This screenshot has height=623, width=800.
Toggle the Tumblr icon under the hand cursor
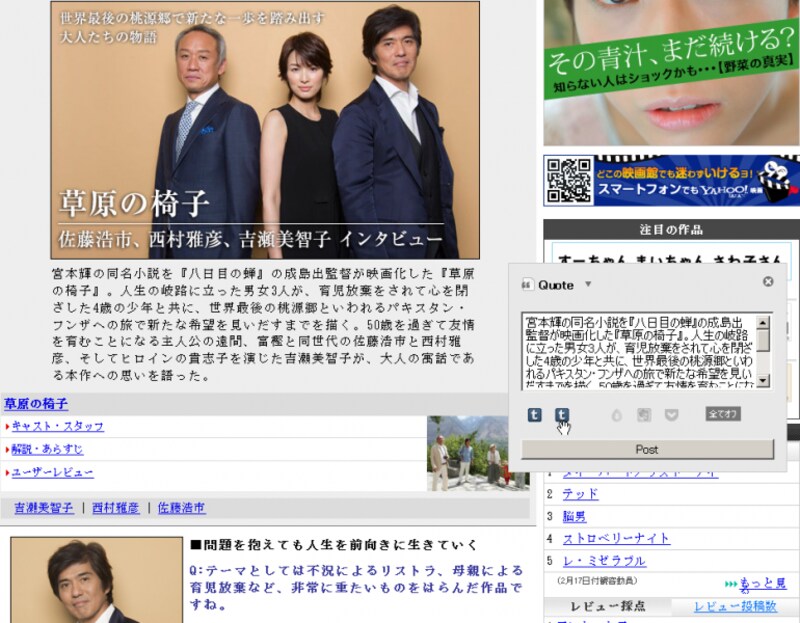[562, 414]
